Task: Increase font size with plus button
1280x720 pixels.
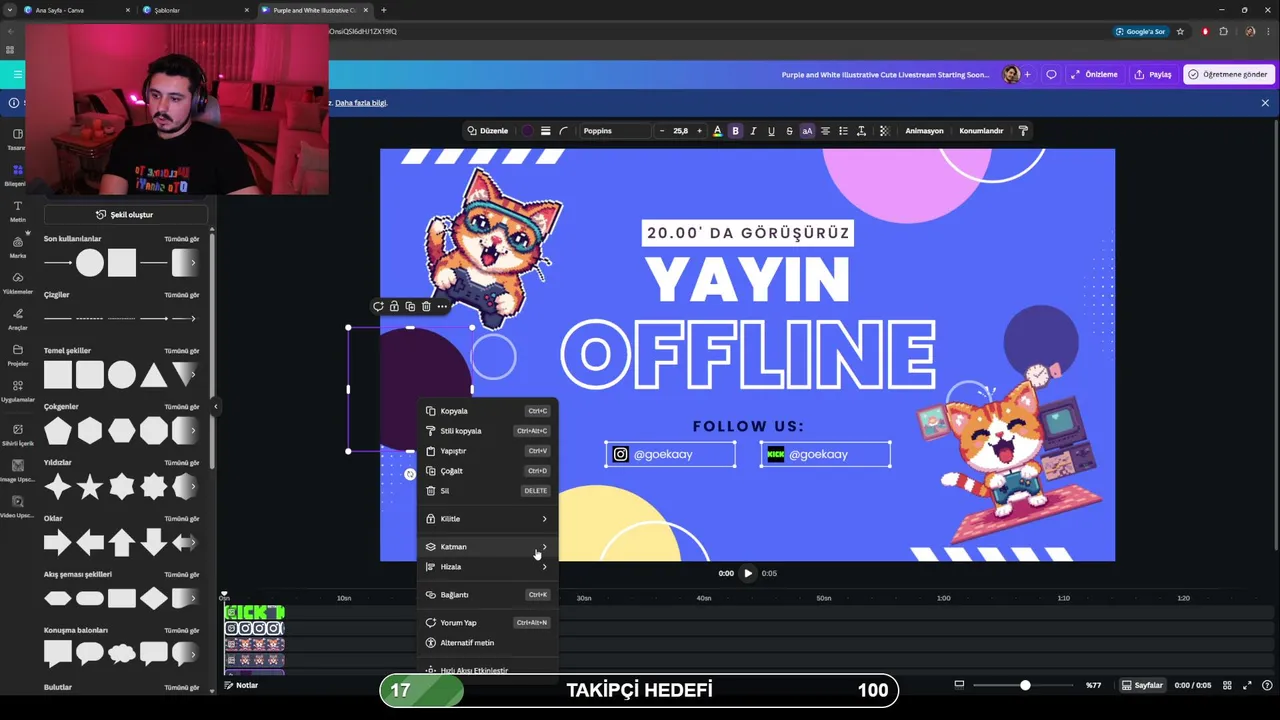Action: tap(700, 131)
